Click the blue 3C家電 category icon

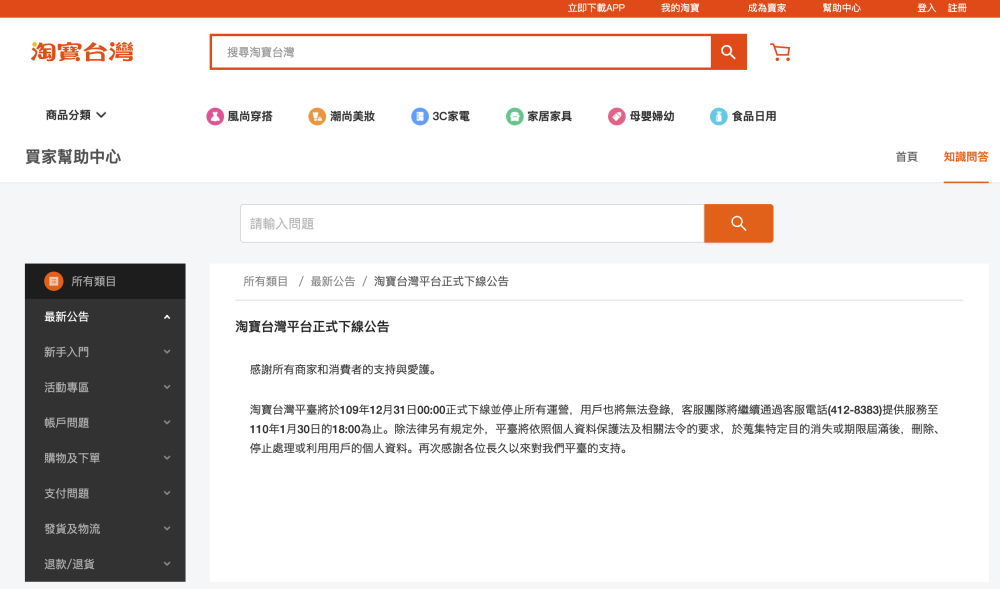420,116
